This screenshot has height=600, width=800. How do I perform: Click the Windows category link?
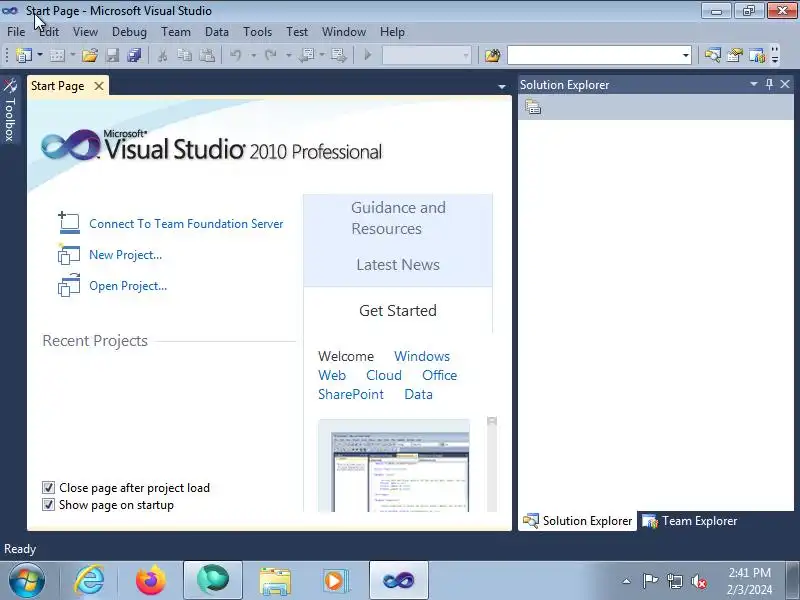tap(422, 356)
